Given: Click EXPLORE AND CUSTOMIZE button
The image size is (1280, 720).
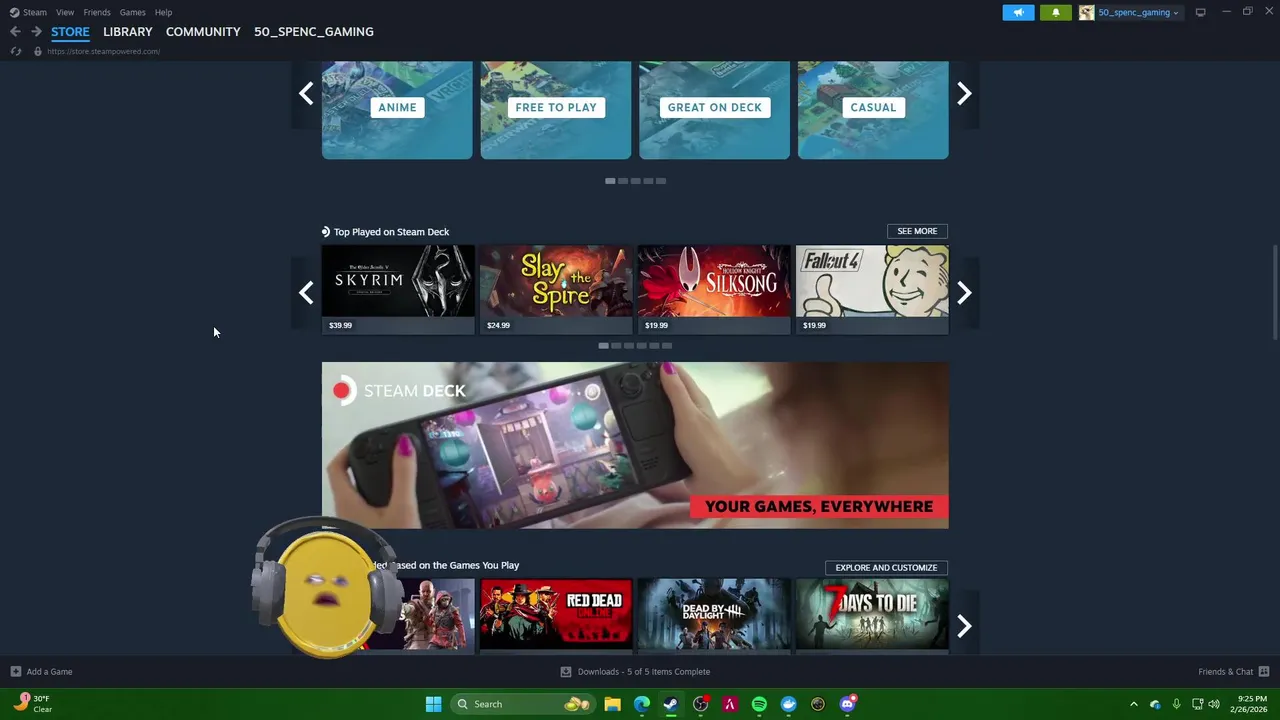Looking at the screenshot, I should click(886, 567).
